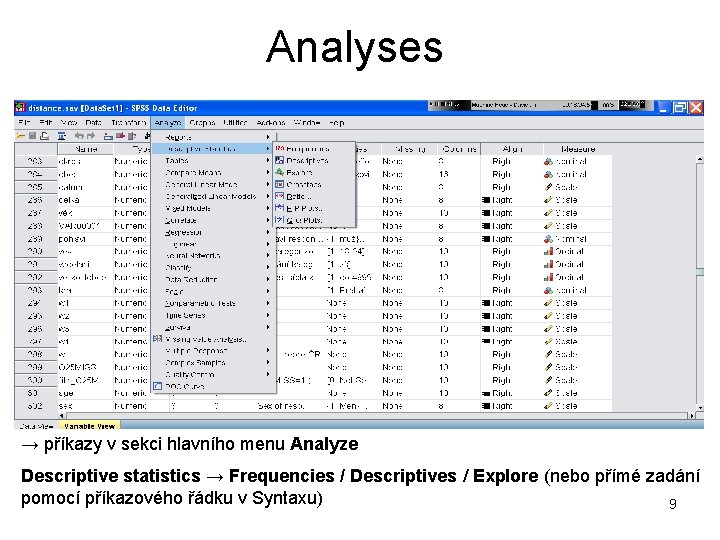
Task: Click the P-P Plots icon in the submenu
Action: [280, 208]
